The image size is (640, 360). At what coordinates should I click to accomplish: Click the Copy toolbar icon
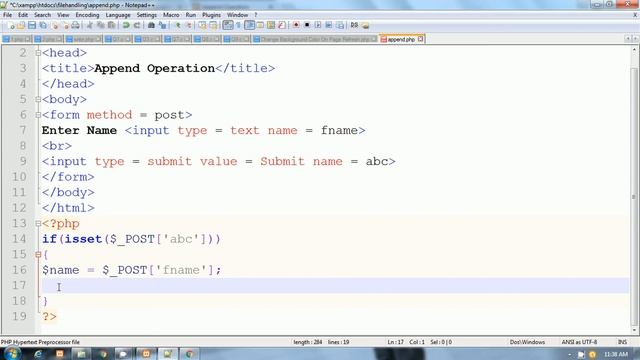click(x=100, y=25)
